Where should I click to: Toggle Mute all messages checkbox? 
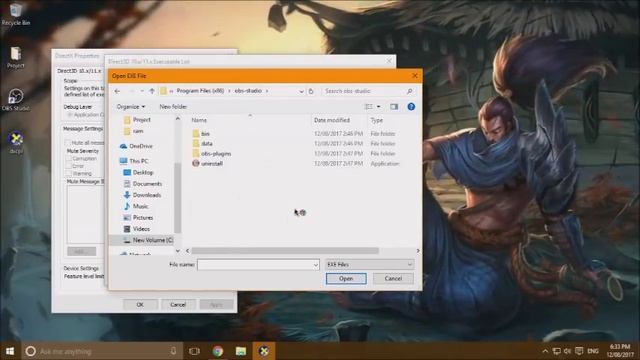pyautogui.click(x=68, y=142)
